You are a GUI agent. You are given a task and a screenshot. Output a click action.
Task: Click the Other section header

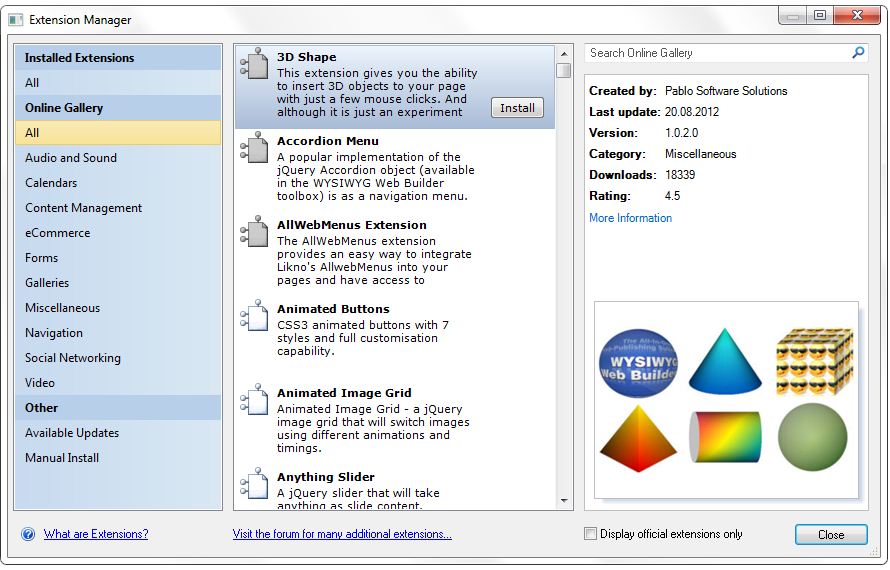118,408
